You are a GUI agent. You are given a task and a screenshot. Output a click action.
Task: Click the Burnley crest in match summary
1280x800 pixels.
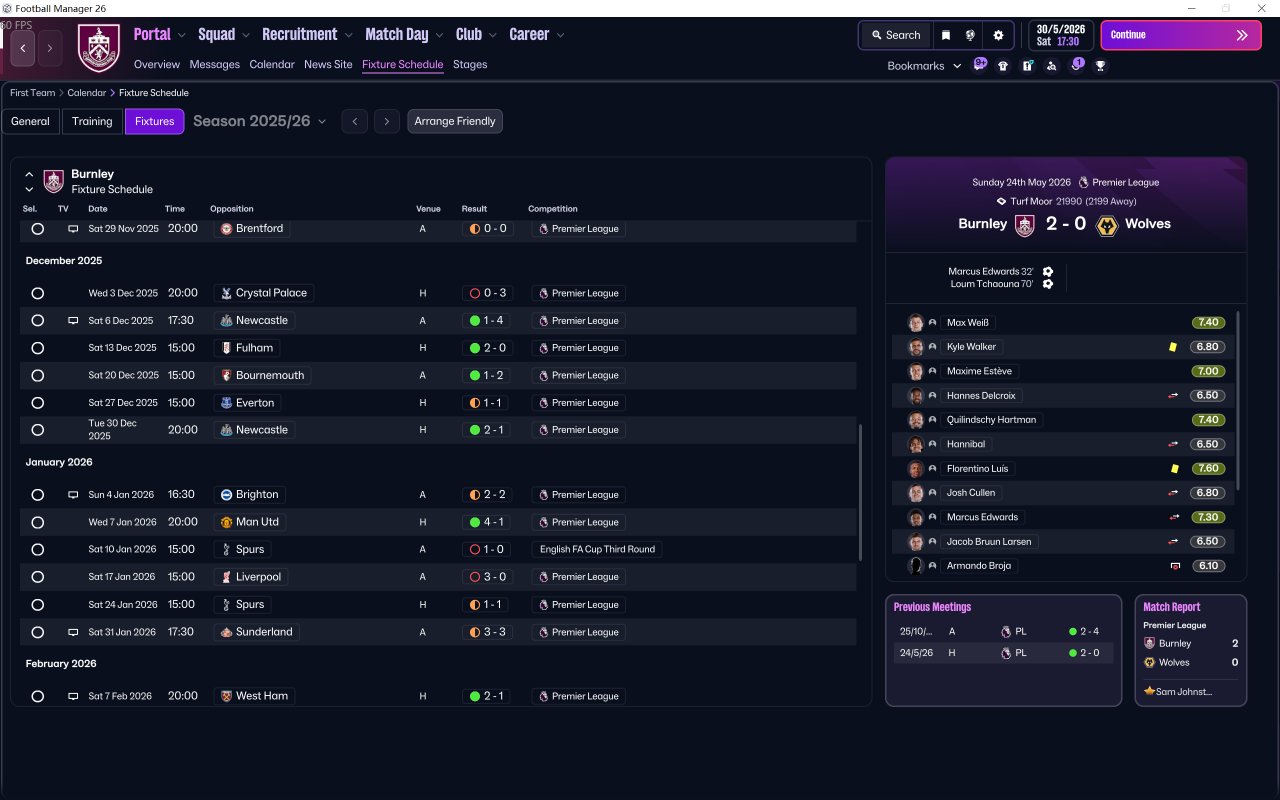[1024, 224]
